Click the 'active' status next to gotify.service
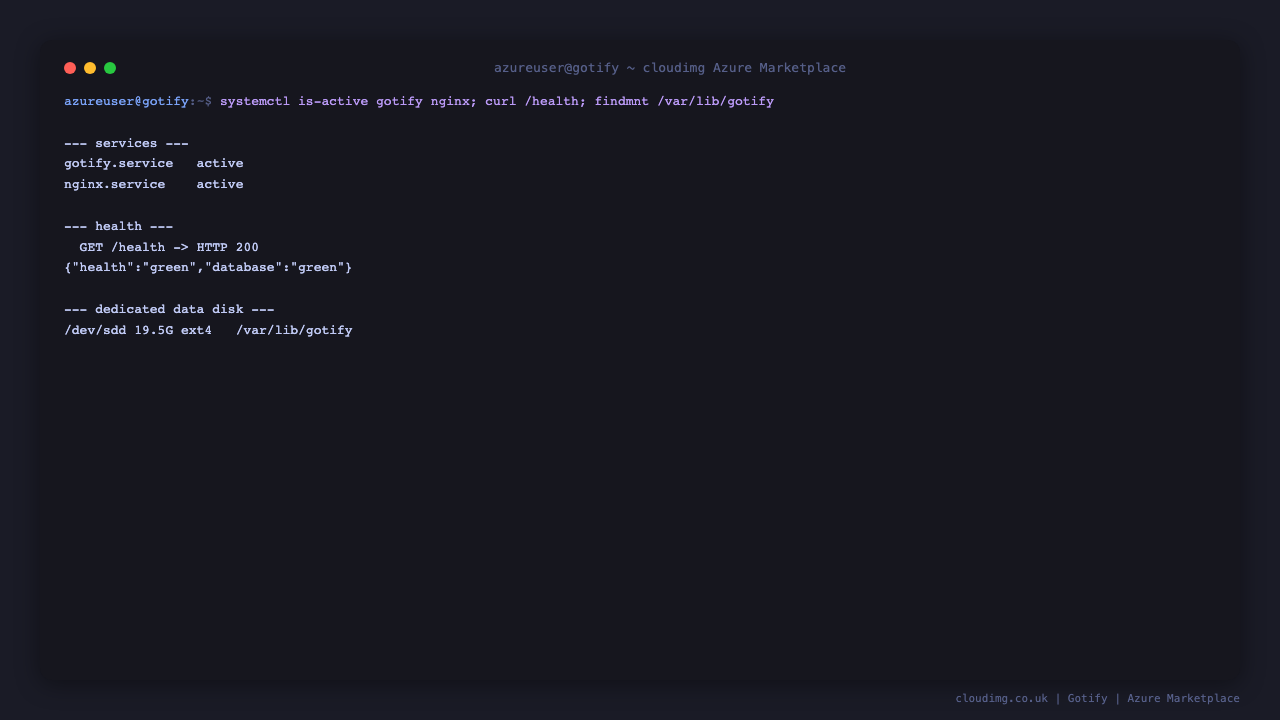The height and width of the screenshot is (720, 1280). point(220,163)
